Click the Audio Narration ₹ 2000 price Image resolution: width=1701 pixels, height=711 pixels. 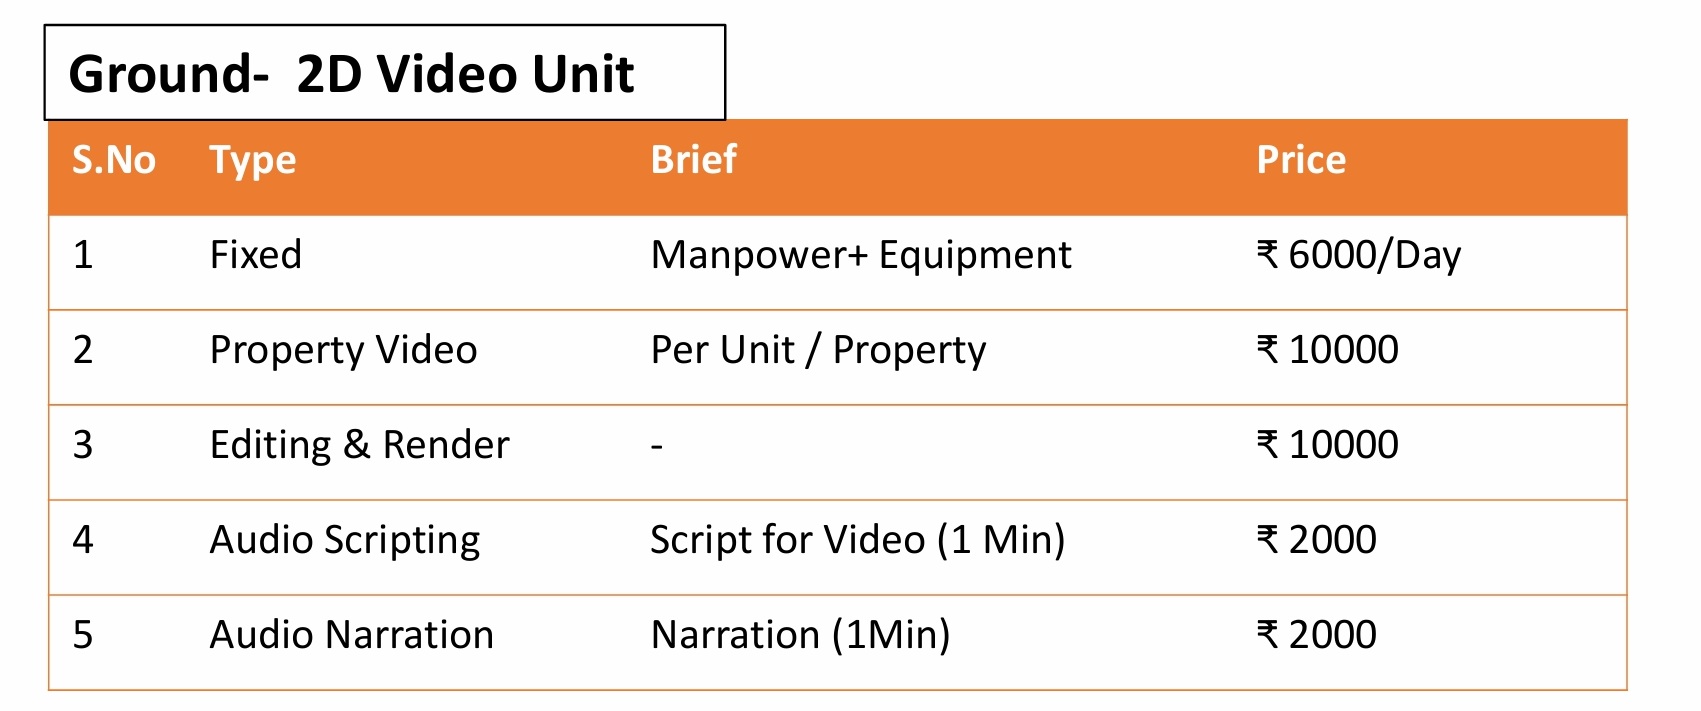pos(1316,635)
